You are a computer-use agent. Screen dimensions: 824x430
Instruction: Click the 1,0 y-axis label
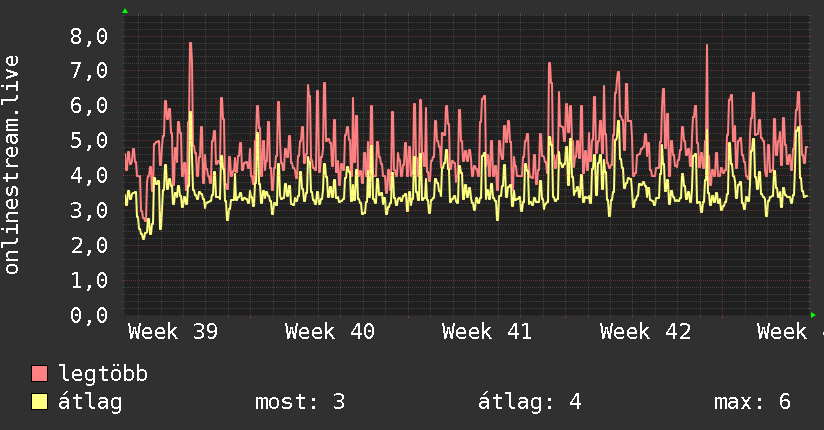pyautogui.click(x=89, y=280)
